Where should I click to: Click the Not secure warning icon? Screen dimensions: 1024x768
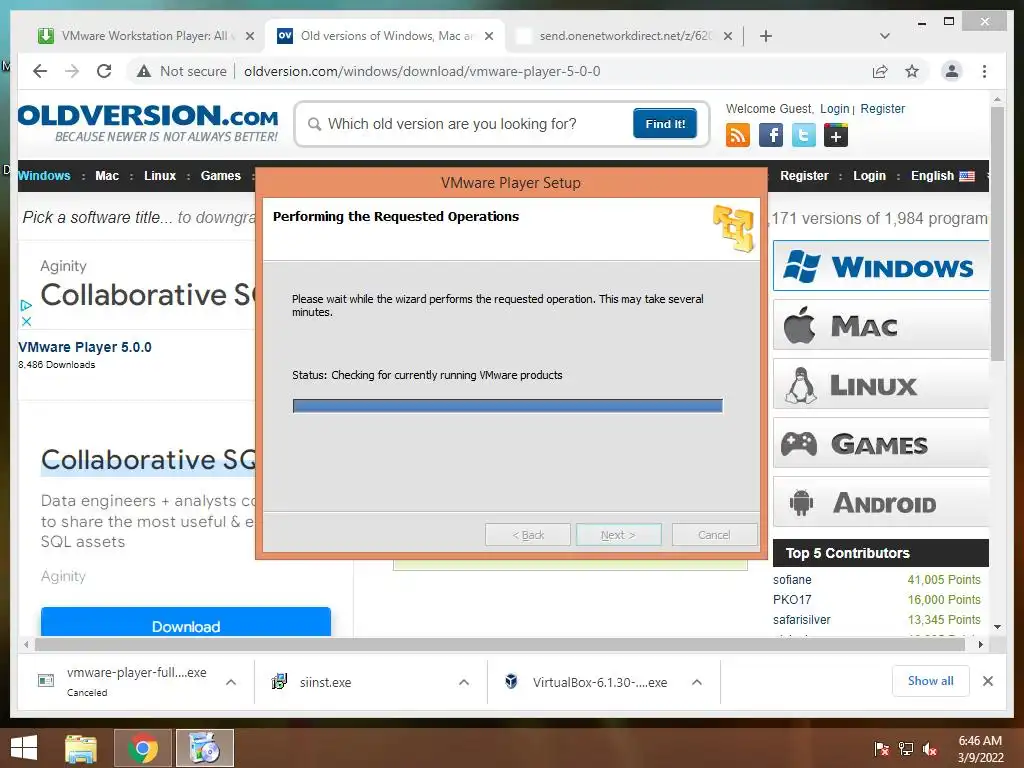click(144, 71)
